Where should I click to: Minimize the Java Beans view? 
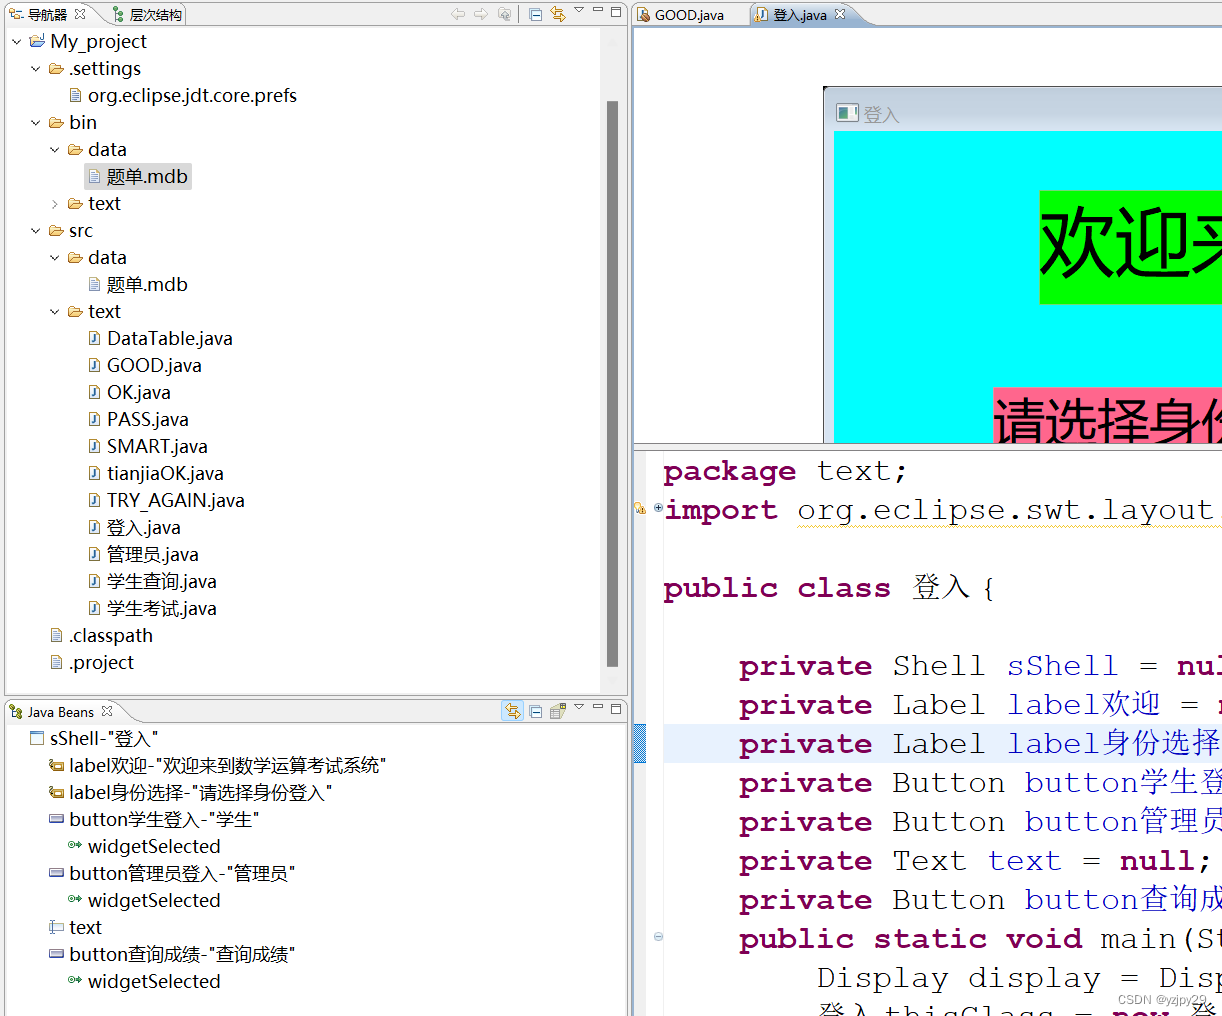[597, 710]
